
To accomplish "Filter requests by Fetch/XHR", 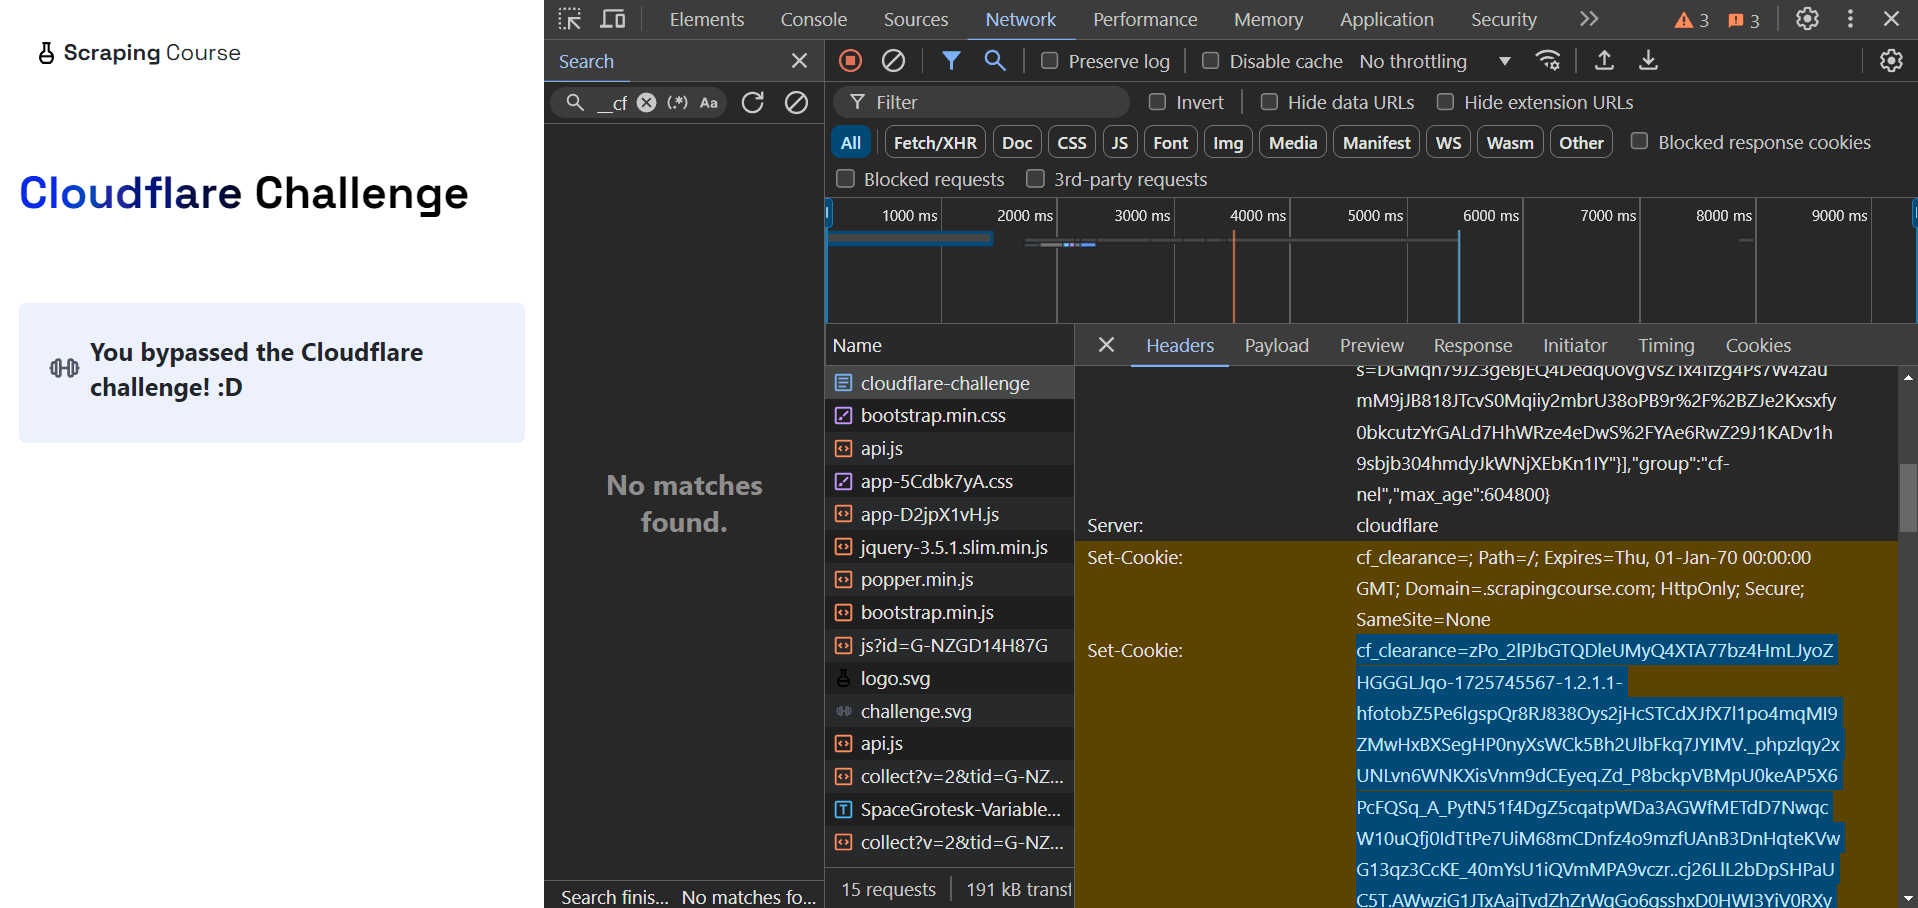I will coord(935,143).
